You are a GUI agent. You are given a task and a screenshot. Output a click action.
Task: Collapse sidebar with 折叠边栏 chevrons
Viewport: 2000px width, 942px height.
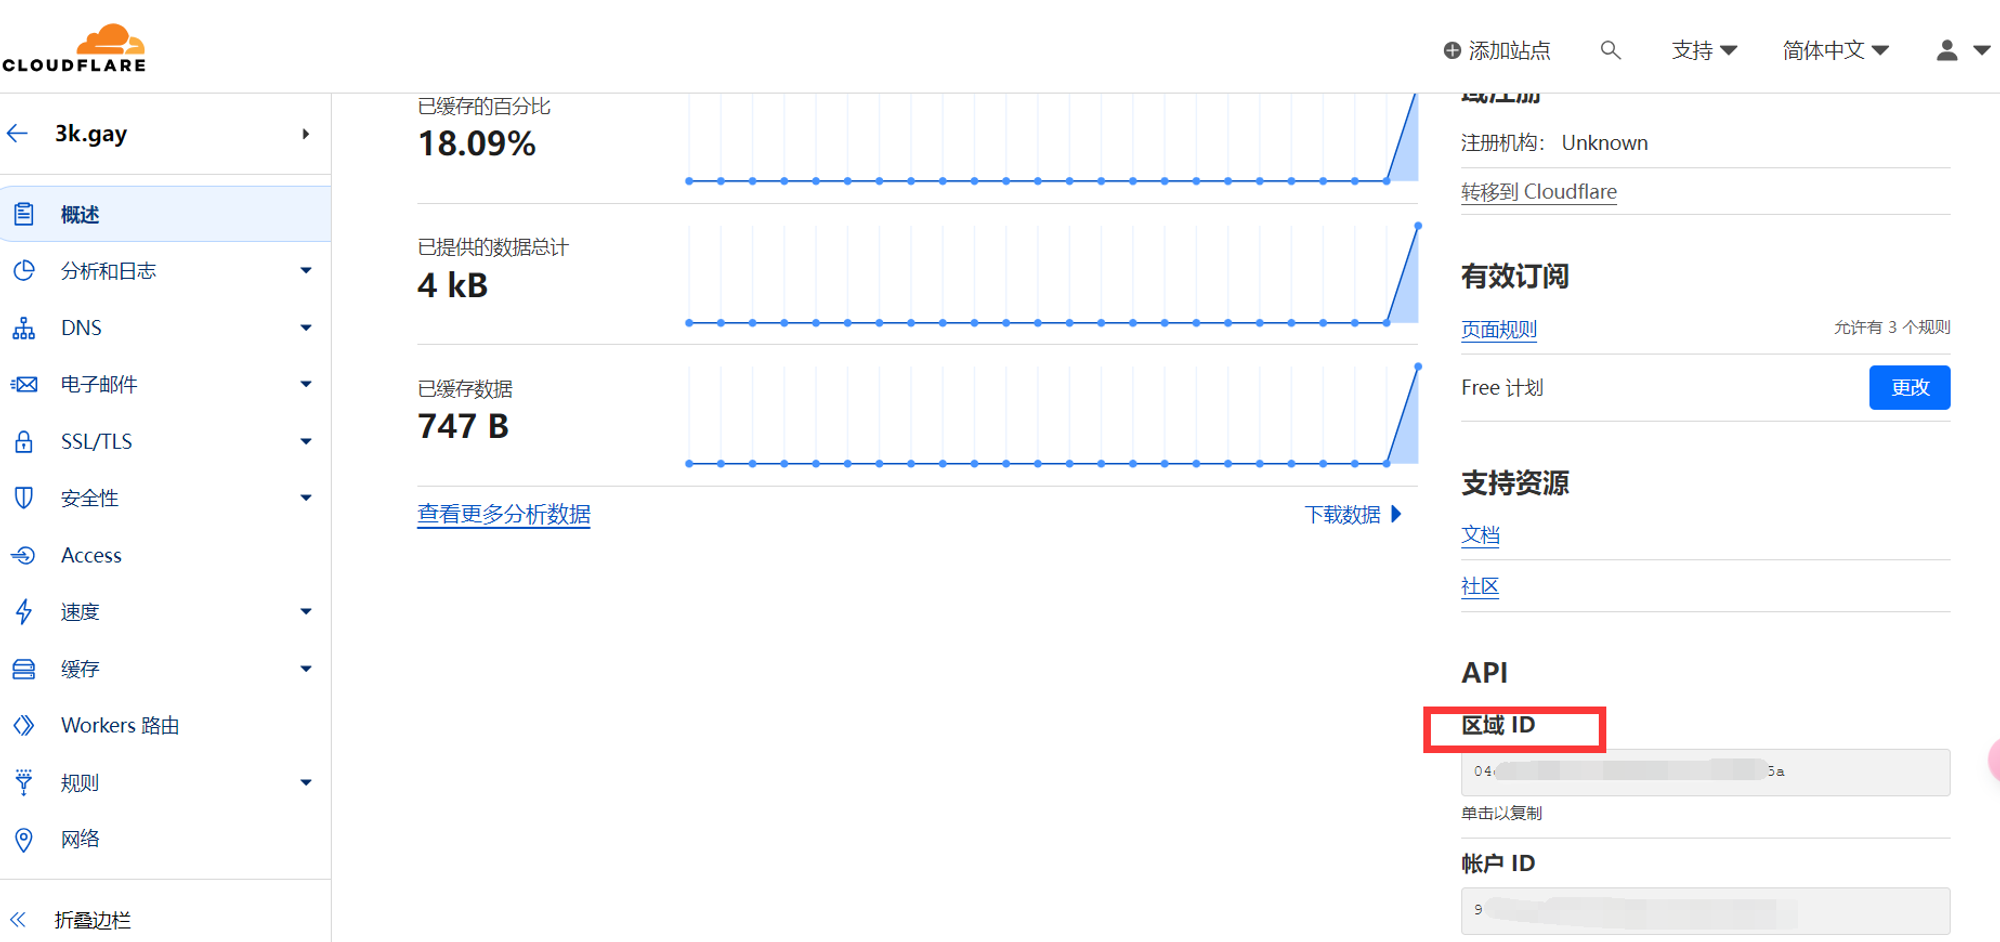tap(18, 919)
